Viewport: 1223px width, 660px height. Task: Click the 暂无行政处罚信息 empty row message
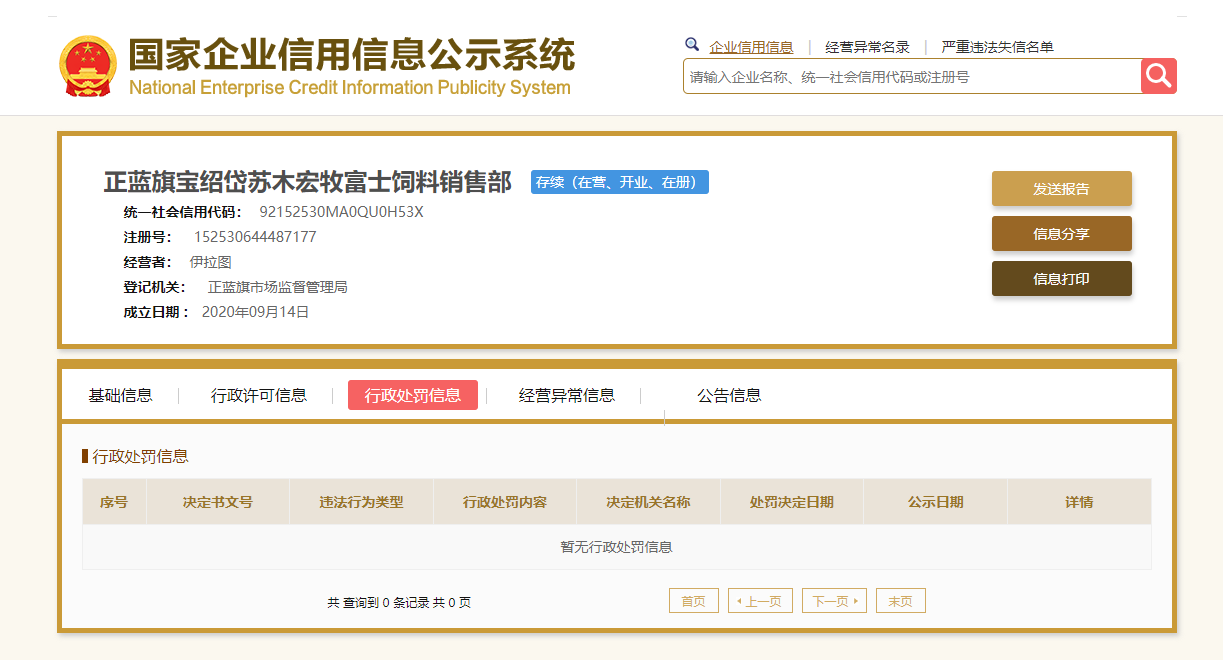[x=616, y=547]
